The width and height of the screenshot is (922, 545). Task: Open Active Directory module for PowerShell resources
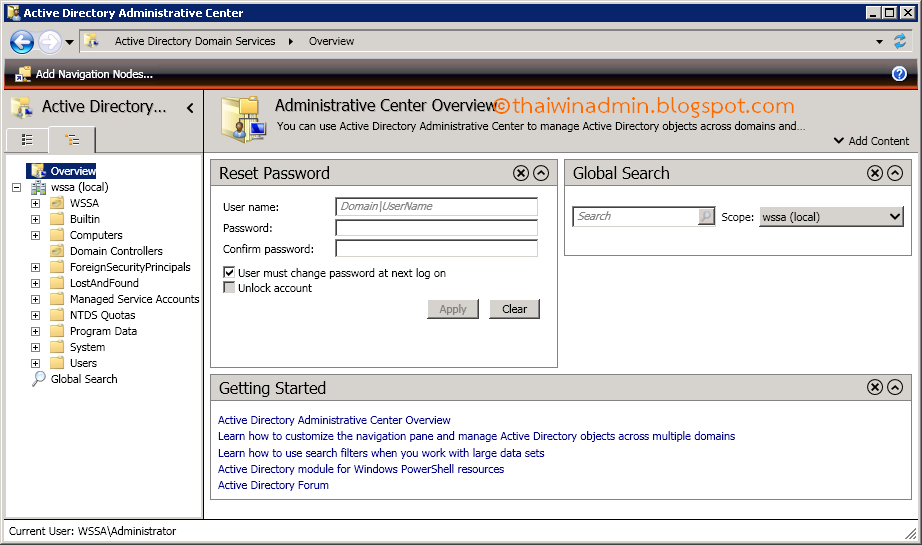pyautogui.click(x=361, y=469)
